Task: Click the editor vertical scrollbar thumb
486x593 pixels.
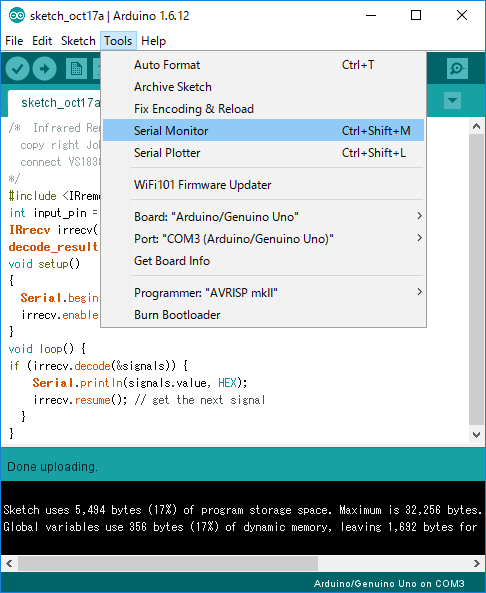Action: click(476, 279)
